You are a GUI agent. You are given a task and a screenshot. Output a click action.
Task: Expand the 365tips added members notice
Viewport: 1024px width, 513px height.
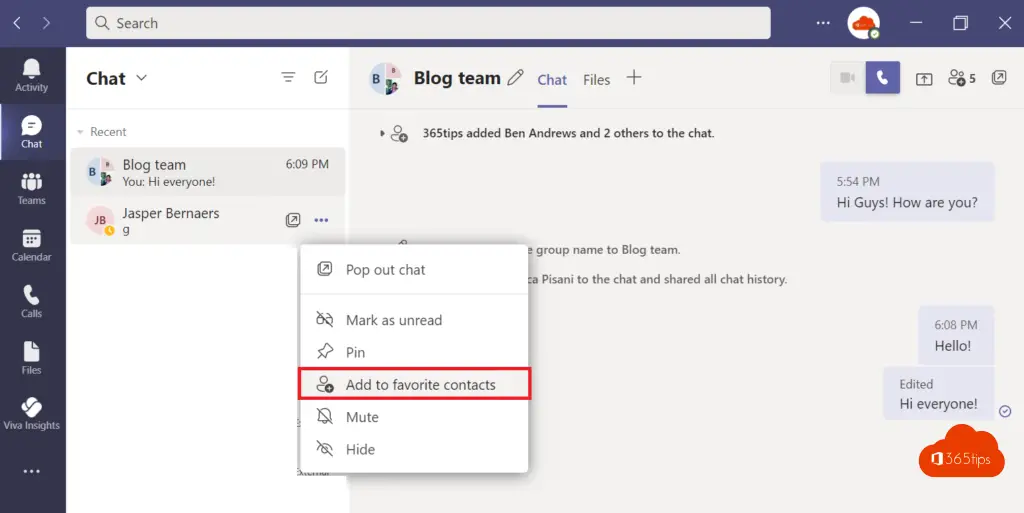(382, 133)
